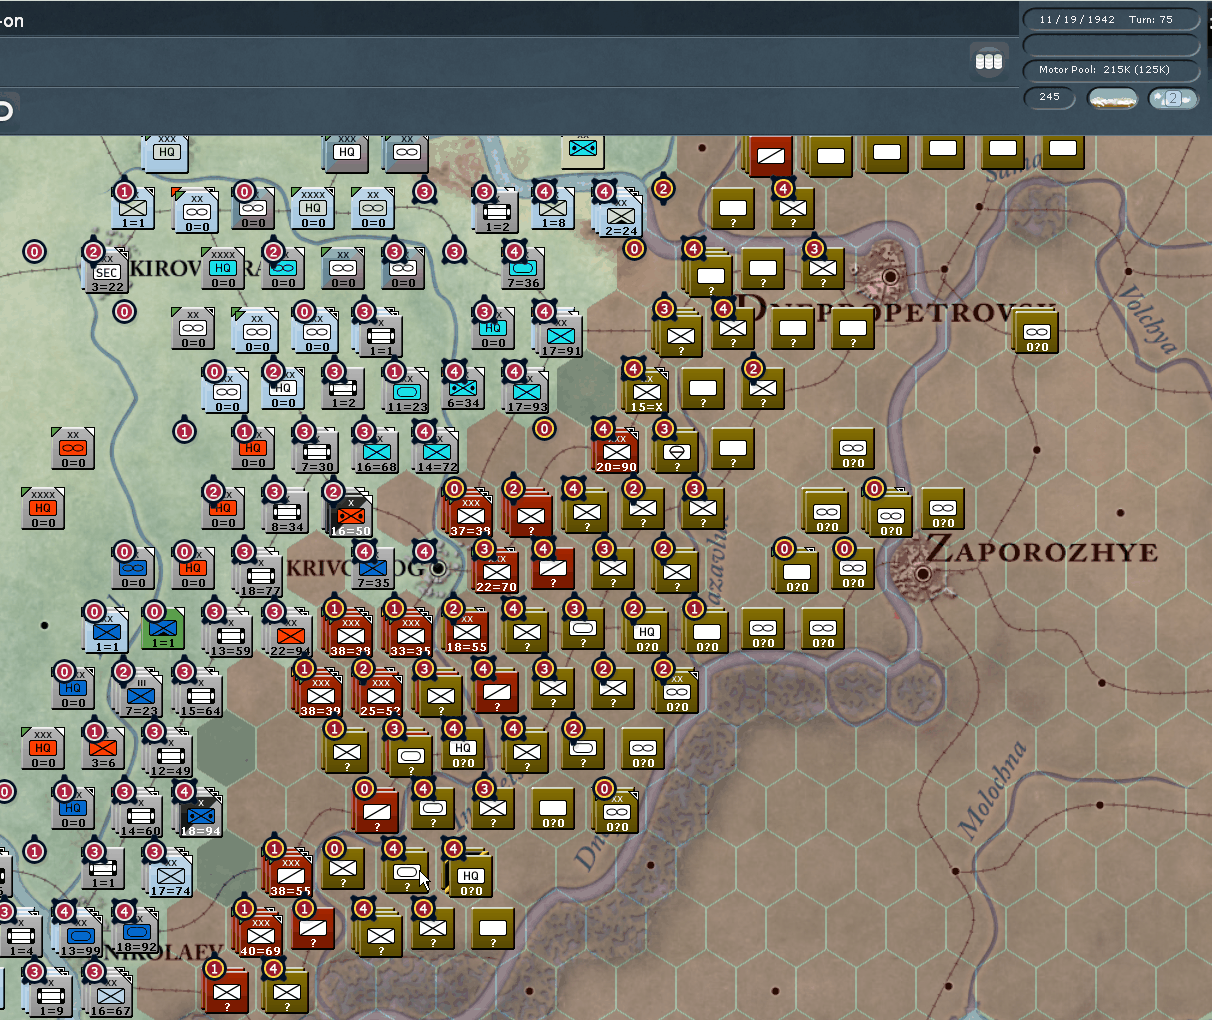Screen dimensions: 1212x1020
Task: Select the Soviet corps labeled 33=35
Action: coord(410,637)
